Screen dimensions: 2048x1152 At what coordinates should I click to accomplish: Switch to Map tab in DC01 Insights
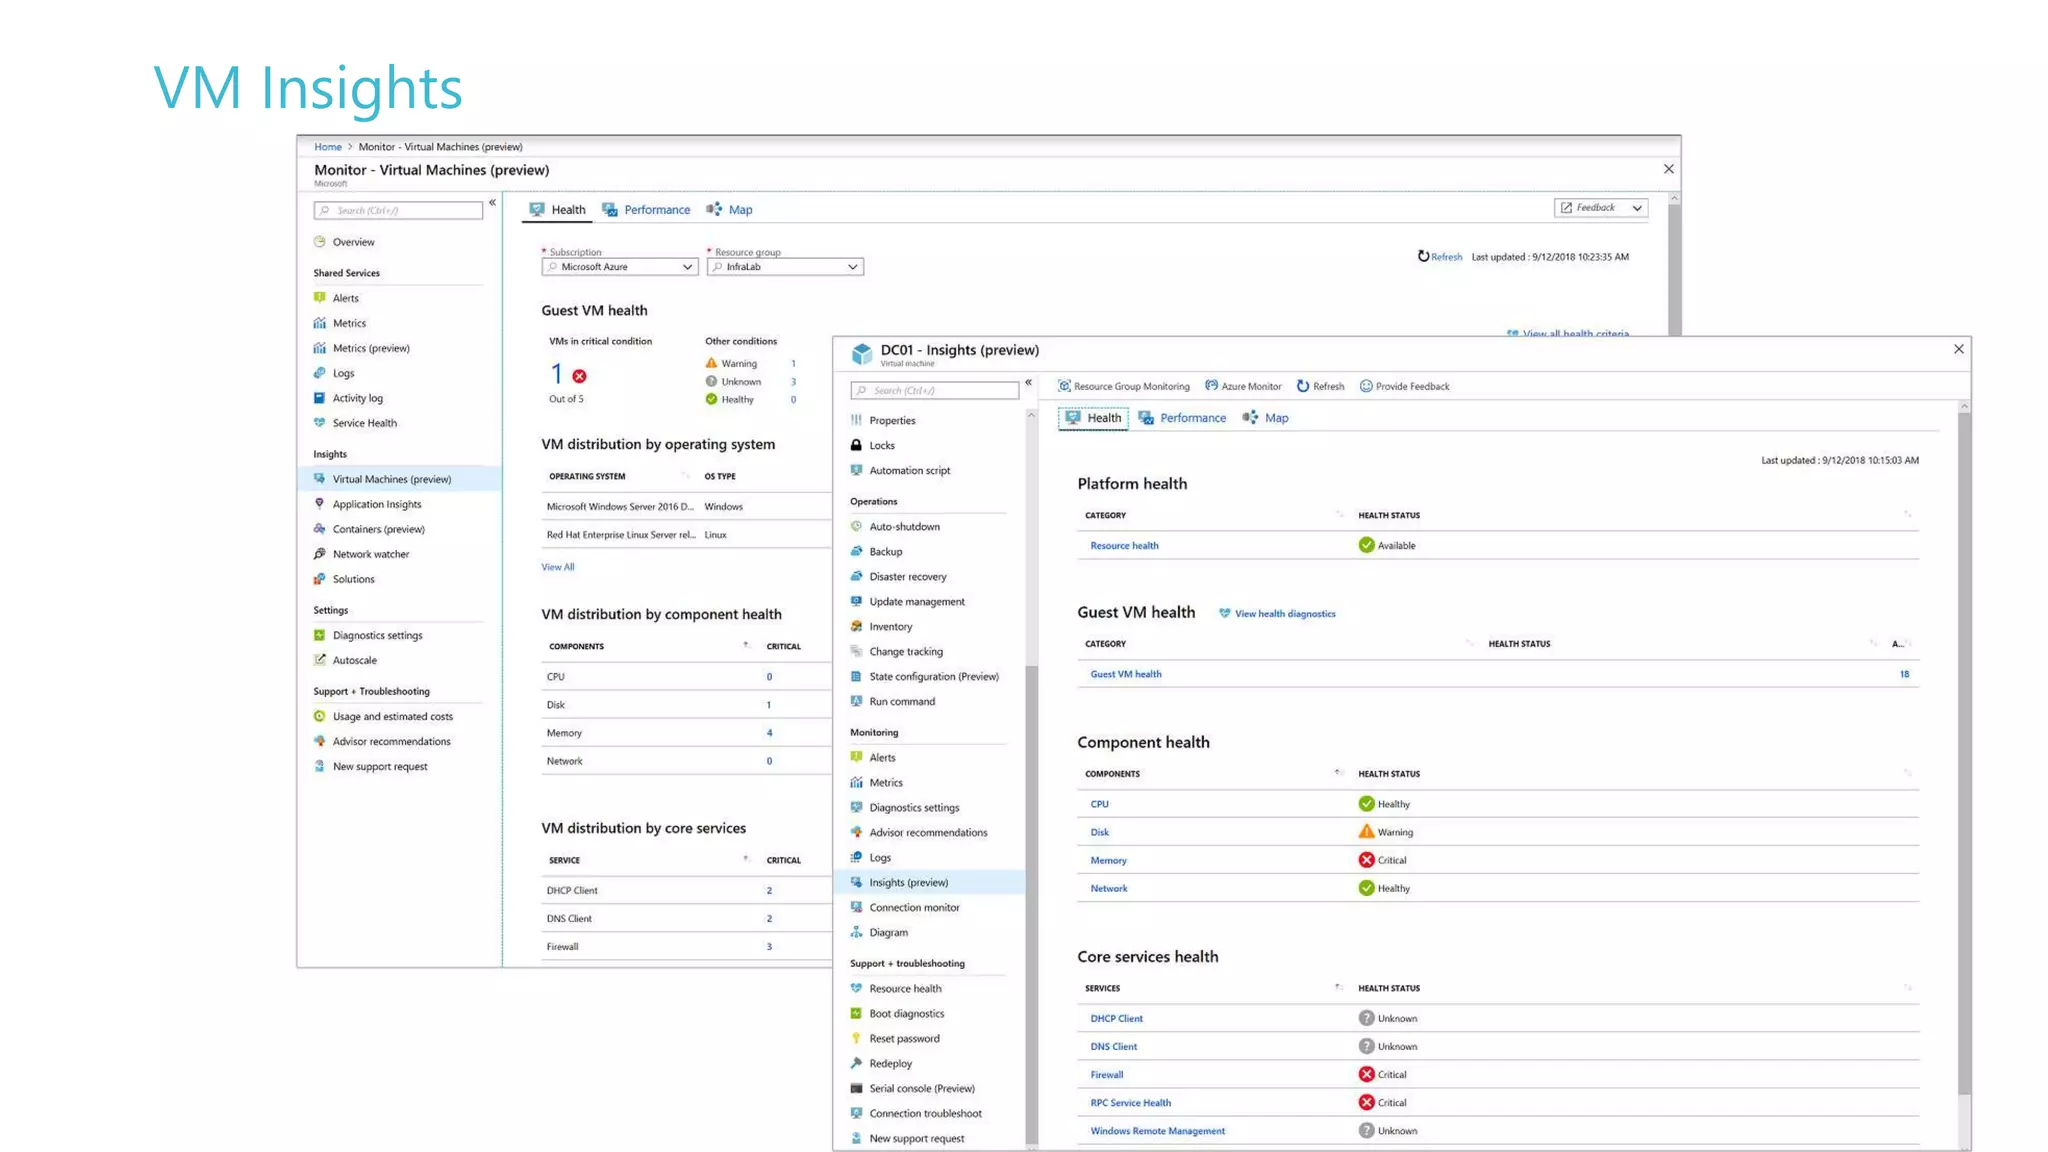click(x=1266, y=418)
